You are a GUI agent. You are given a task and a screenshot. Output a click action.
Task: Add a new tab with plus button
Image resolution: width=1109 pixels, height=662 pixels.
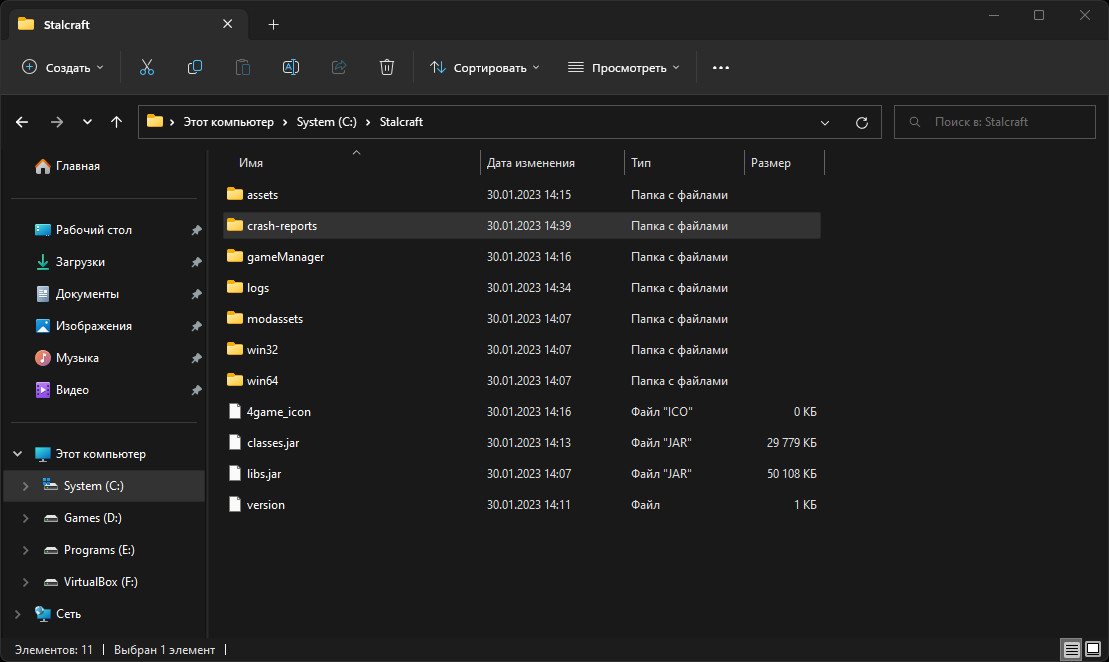point(274,24)
